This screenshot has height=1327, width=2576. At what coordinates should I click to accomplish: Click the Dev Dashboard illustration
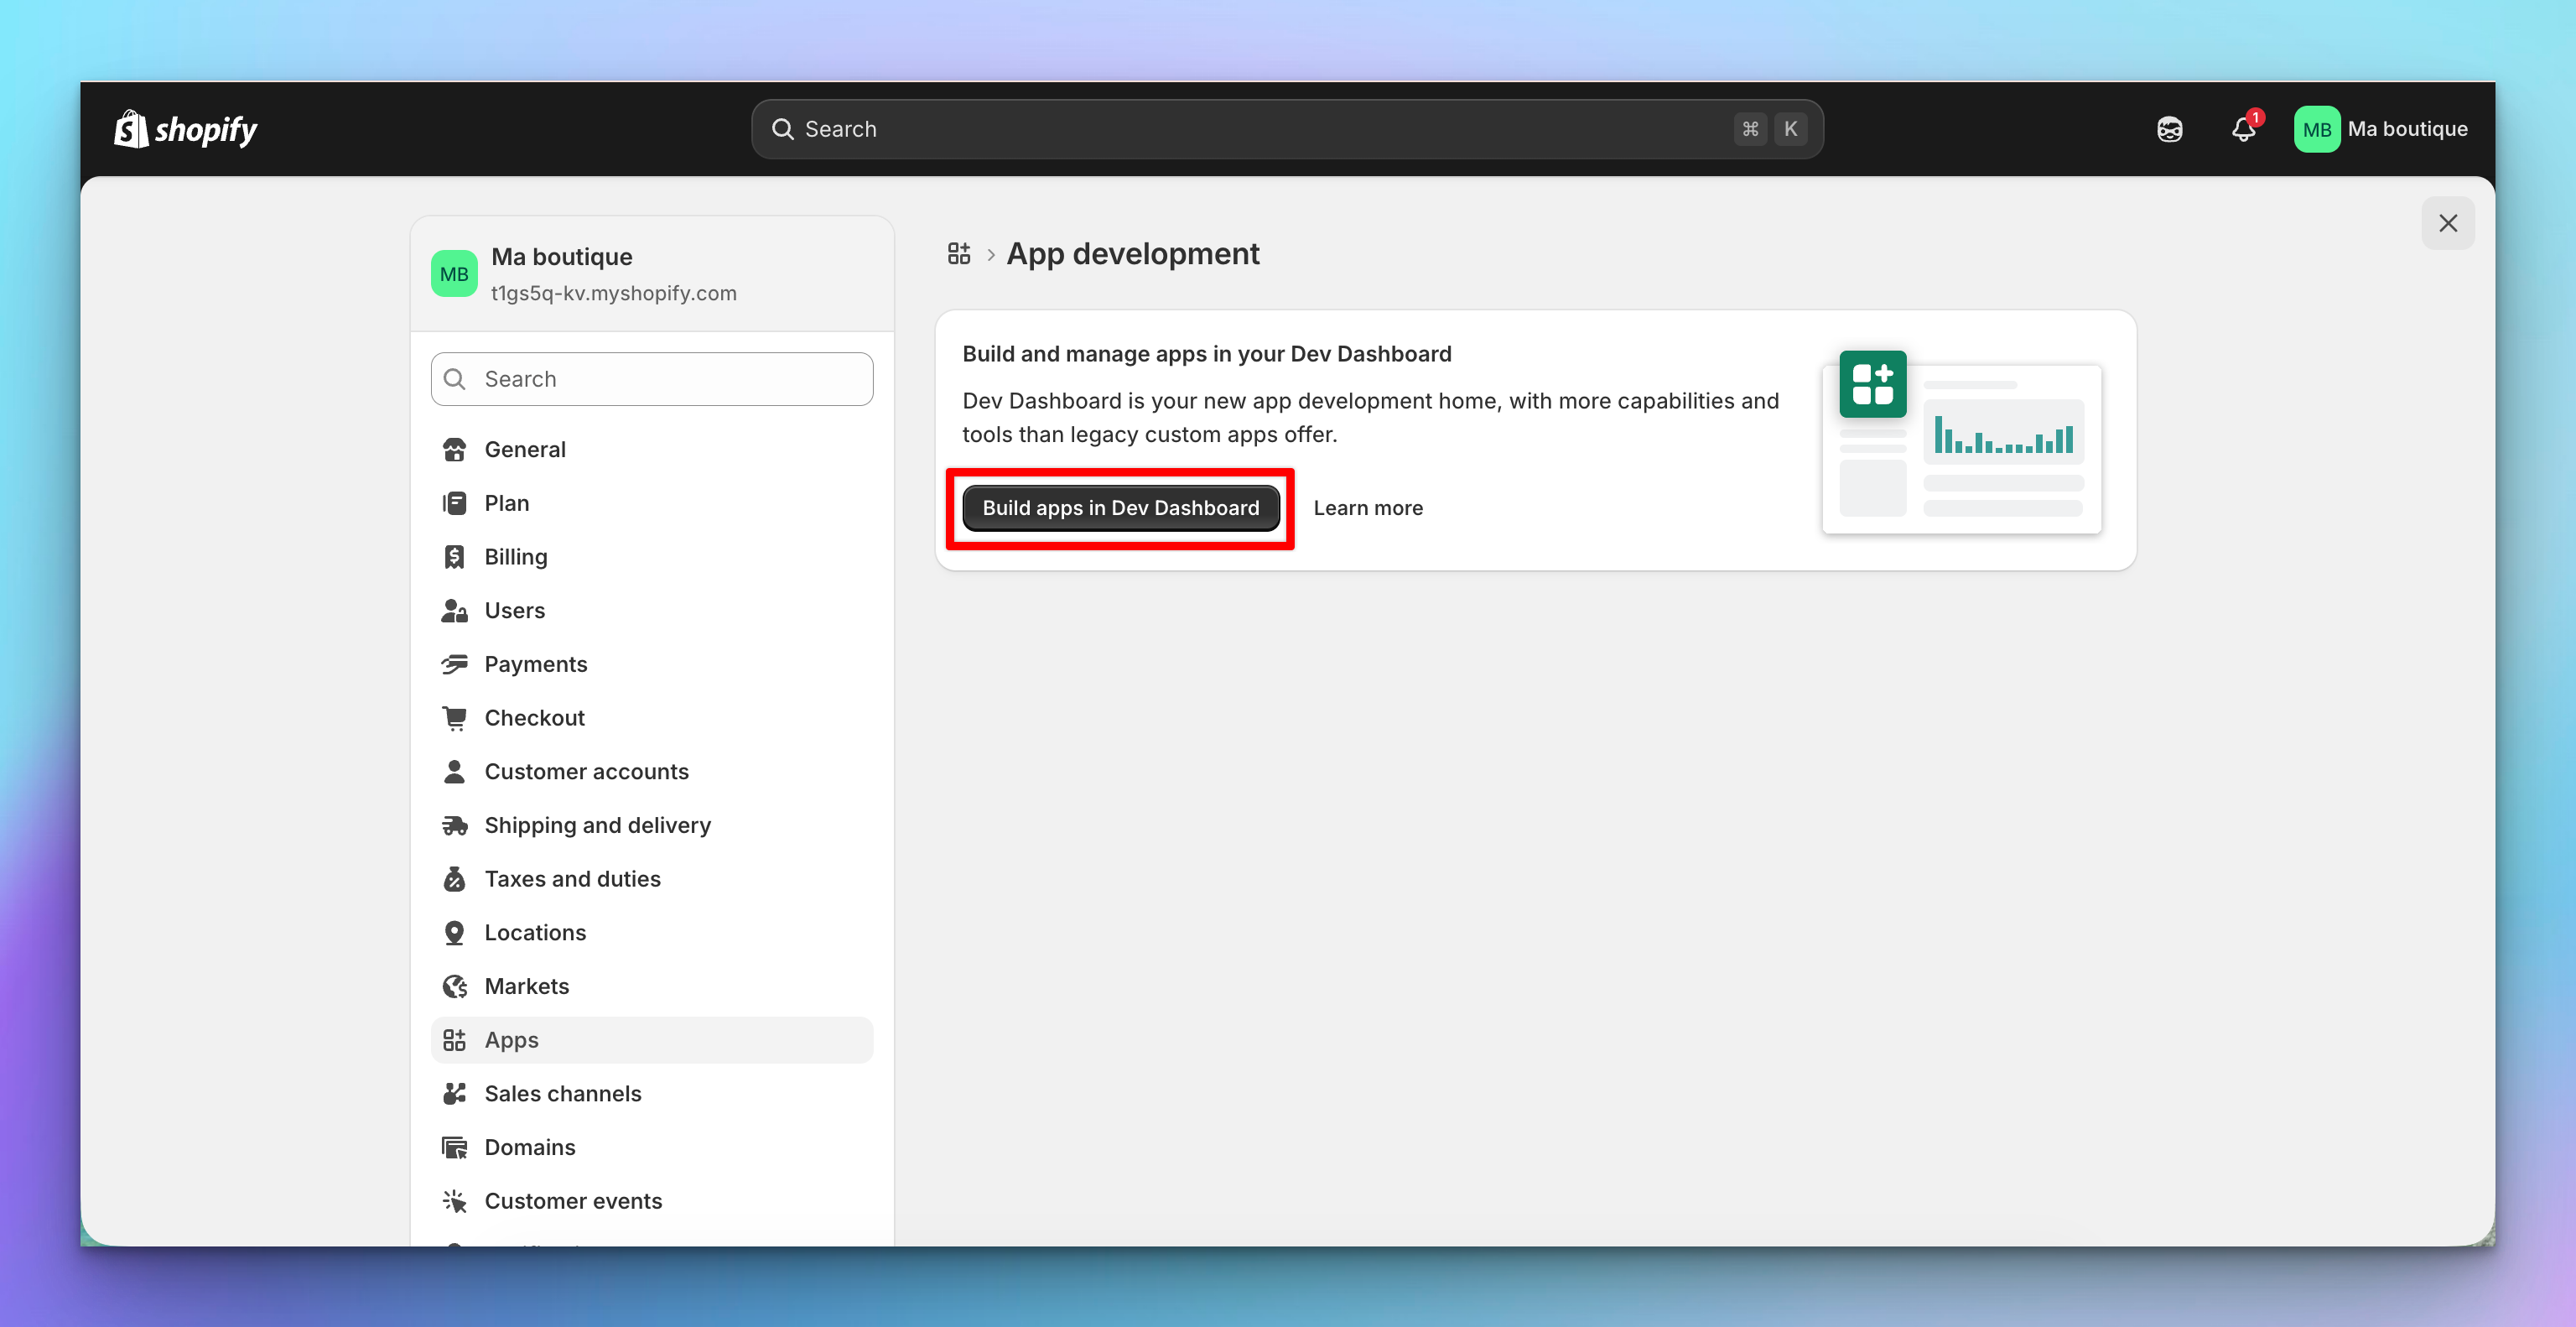pyautogui.click(x=1962, y=441)
